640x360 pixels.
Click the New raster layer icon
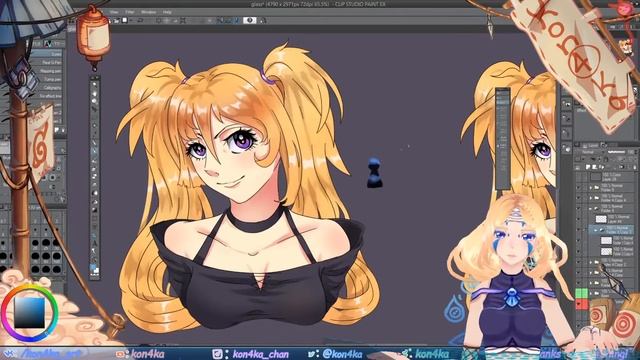(x=588, y=167)
